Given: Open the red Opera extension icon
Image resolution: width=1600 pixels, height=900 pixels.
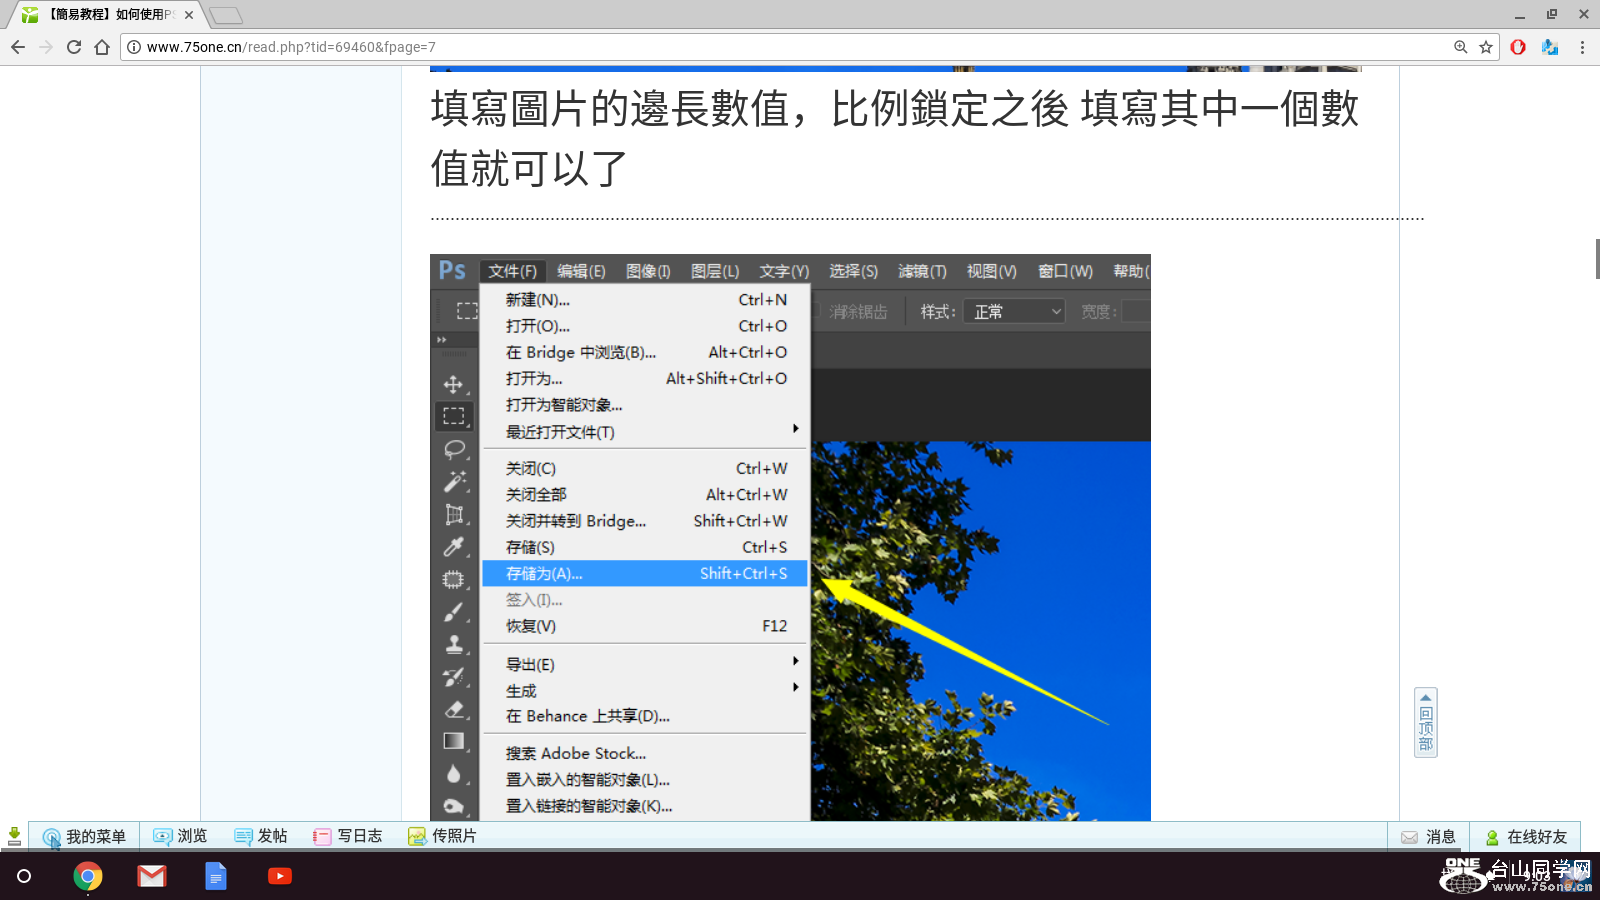Looking at the screenshot, I should pyautogui.click(x=1518, y=47).
